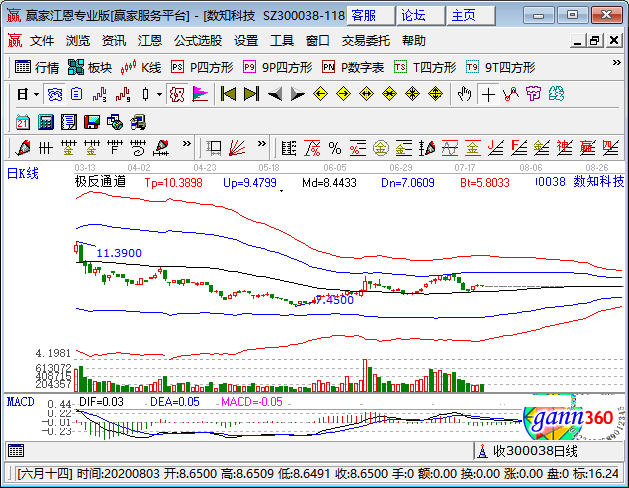Expand the top toolbar overflow chevron

(617, 63)
